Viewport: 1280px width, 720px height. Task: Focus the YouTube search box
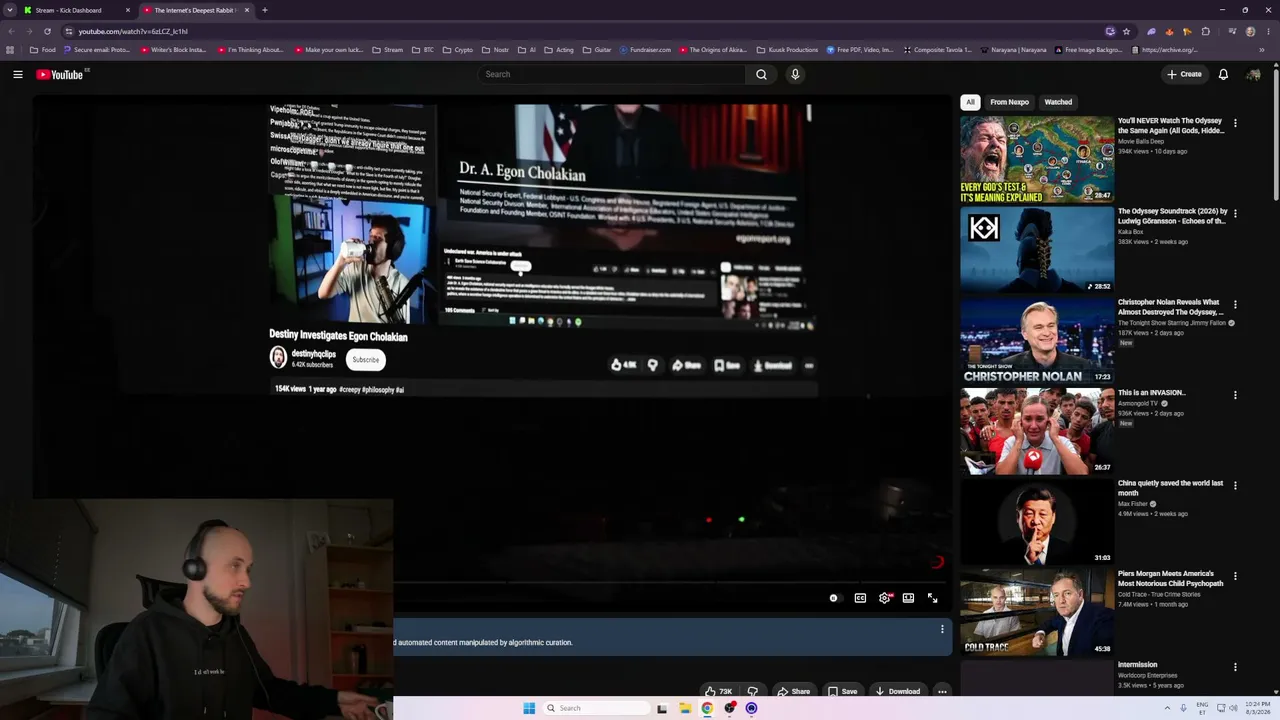611,74
